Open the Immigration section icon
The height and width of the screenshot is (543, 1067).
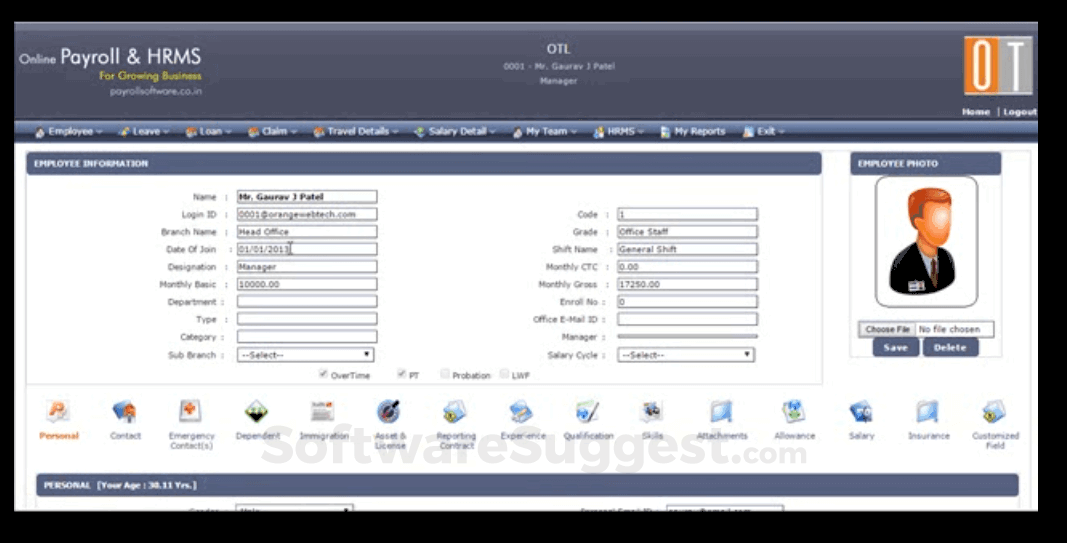pyautogui.click(x=323, y=412)
